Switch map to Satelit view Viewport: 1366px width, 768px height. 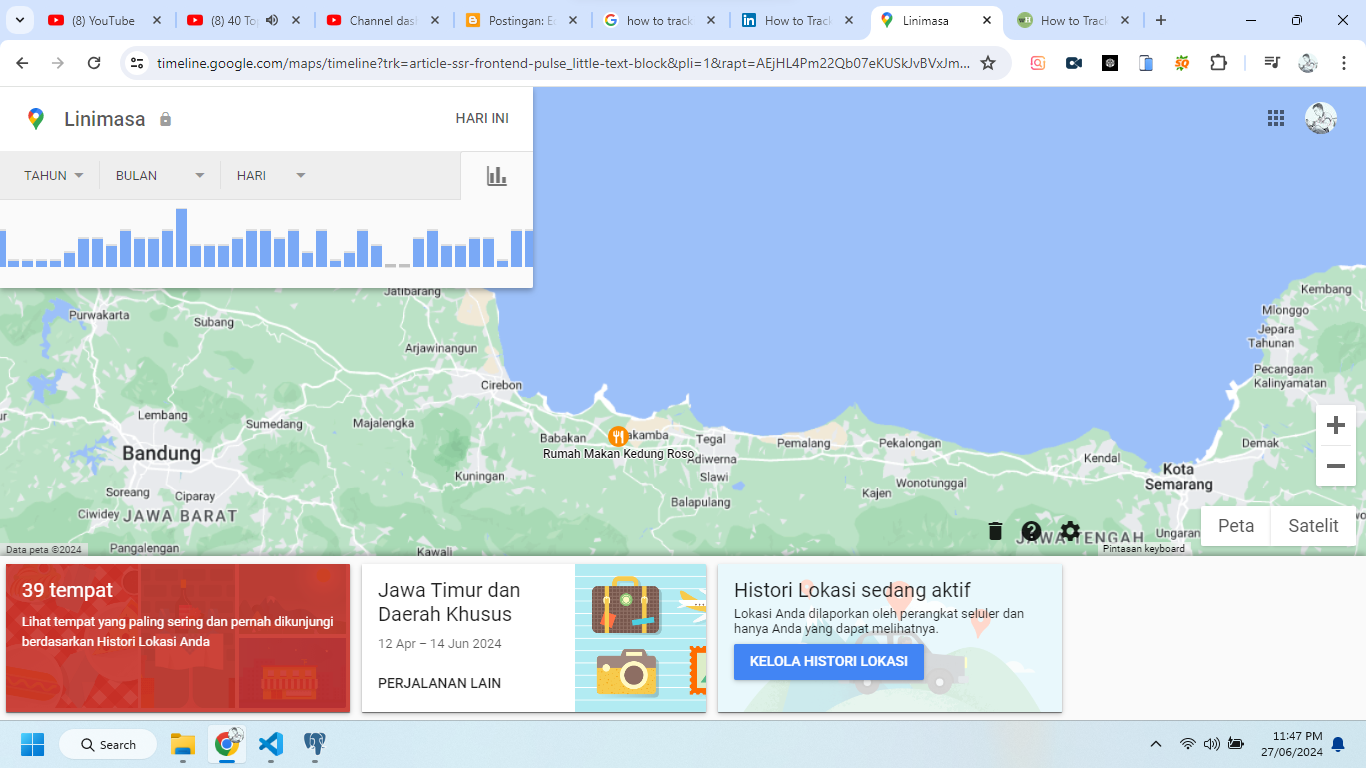1313,526
